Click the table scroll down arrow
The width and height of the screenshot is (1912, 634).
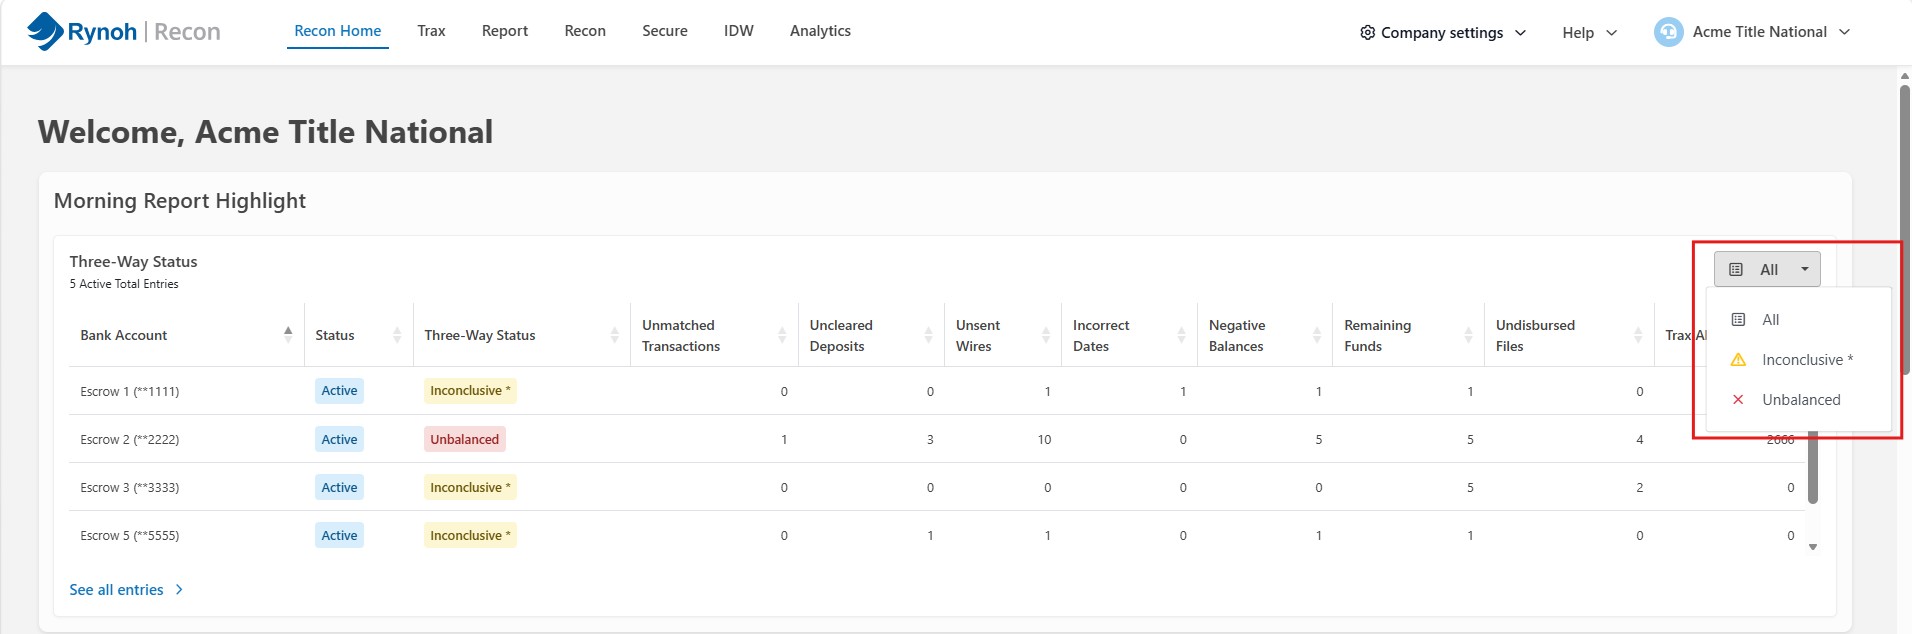pyautogui.click(x=1812, y=547)
